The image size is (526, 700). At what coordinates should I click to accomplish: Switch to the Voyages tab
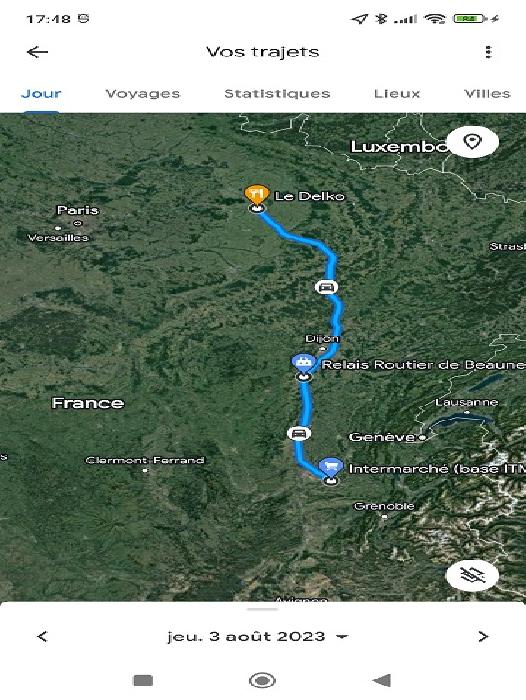[x=142, y=93]
